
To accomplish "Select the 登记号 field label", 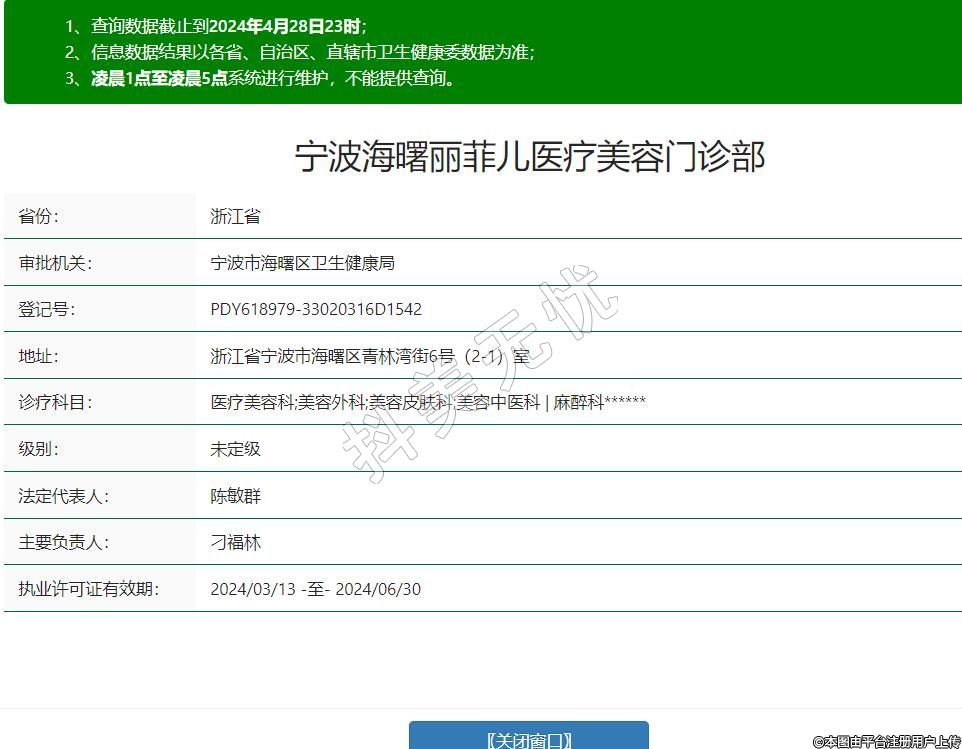I will click(x=47, y=309).
